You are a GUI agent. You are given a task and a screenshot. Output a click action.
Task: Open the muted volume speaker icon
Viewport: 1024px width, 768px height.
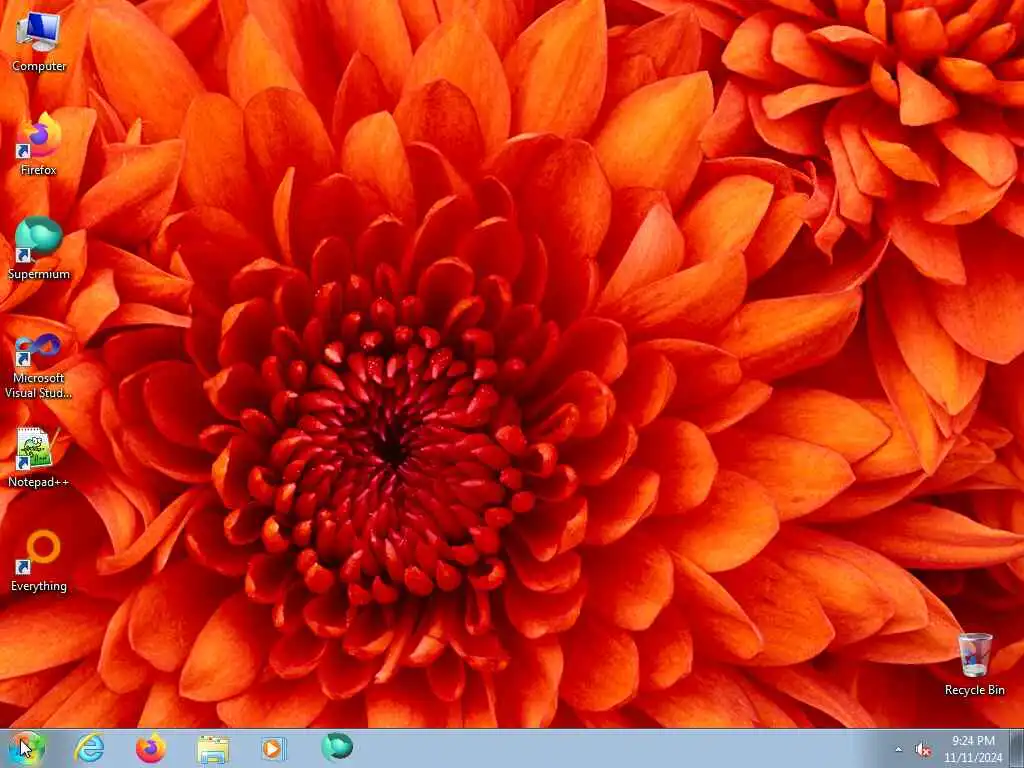click(x=923, y=750)
